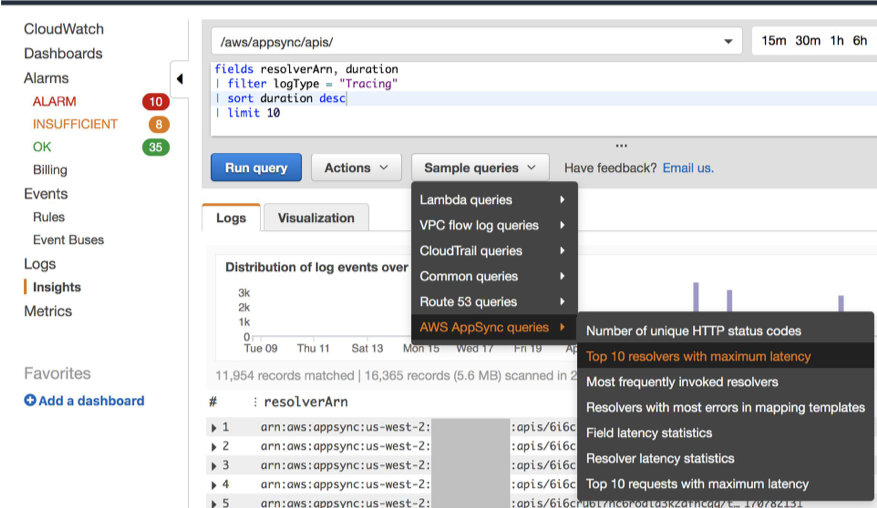
Task: Open CloudWatch in sidebar
Action: 64,29
